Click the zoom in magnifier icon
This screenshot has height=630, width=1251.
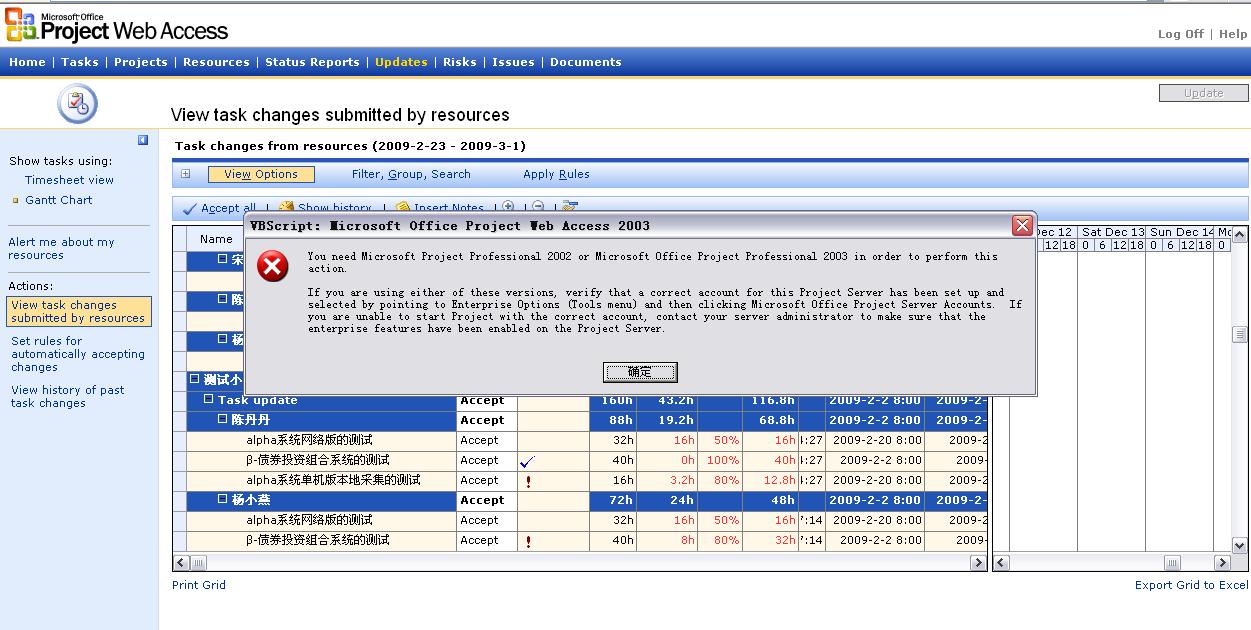509,207
